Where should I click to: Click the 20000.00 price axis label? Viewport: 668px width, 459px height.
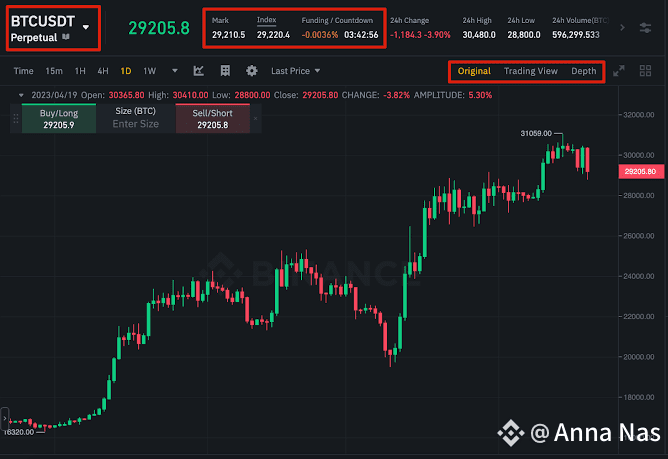click(639, 357)
